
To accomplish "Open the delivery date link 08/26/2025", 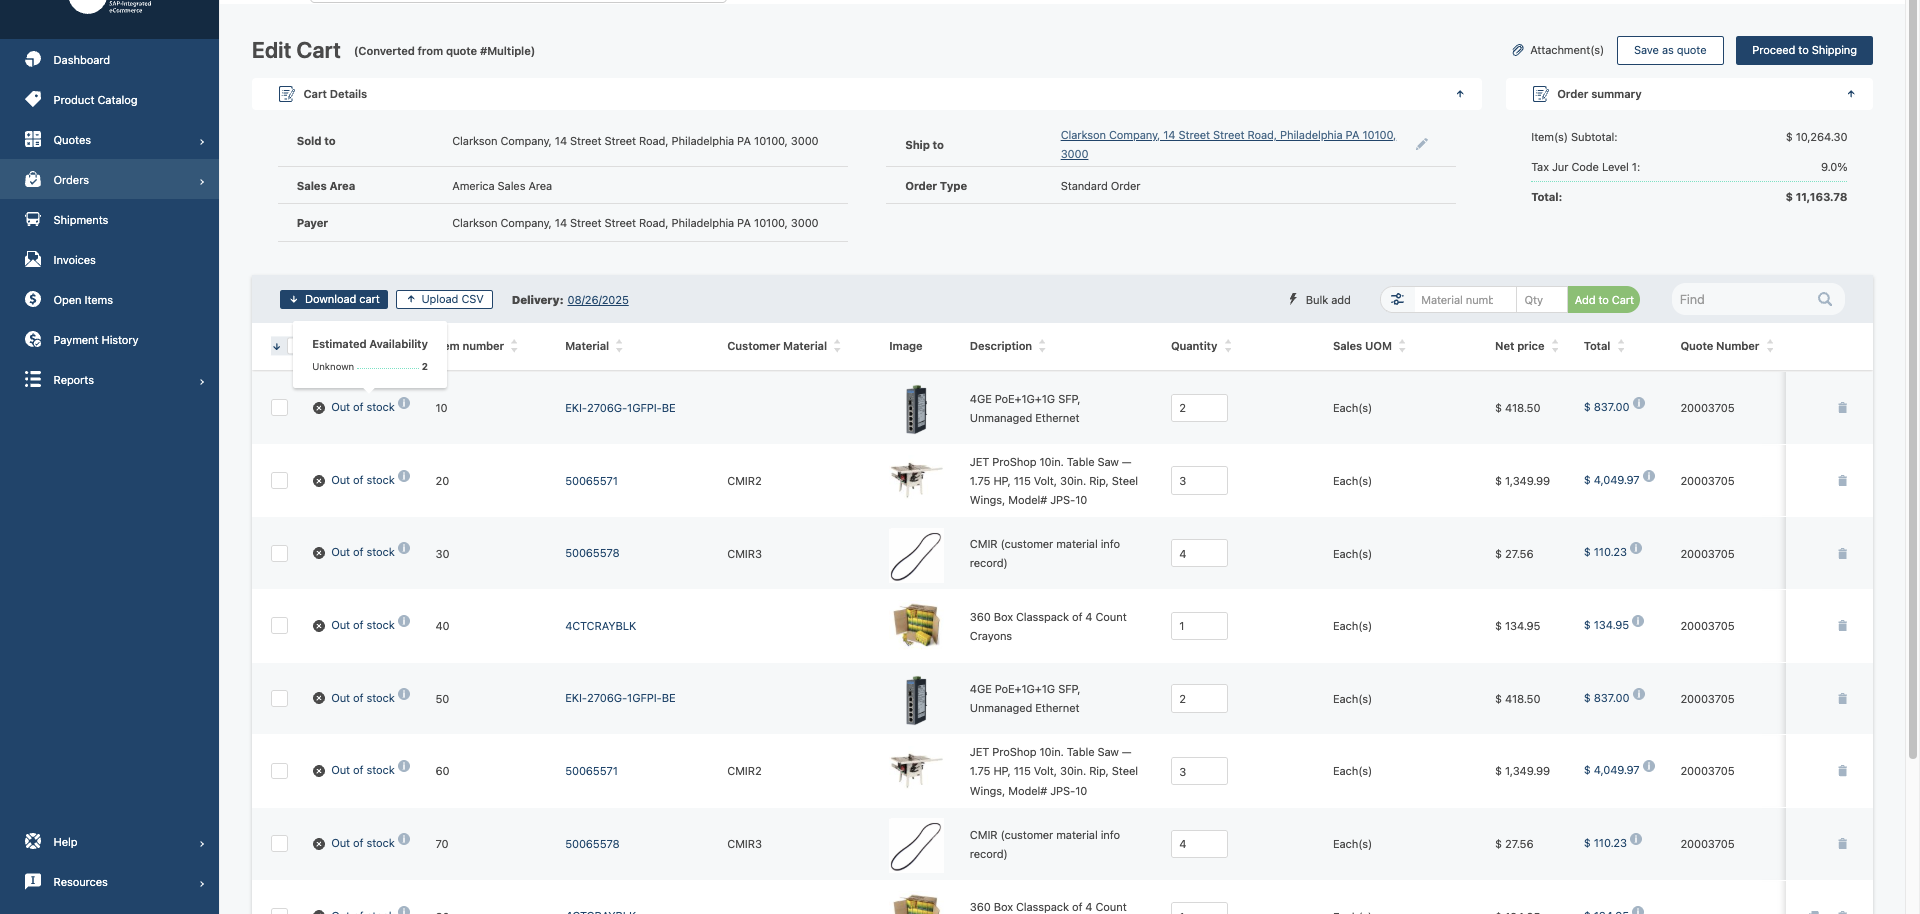I will tap(598, 300).
